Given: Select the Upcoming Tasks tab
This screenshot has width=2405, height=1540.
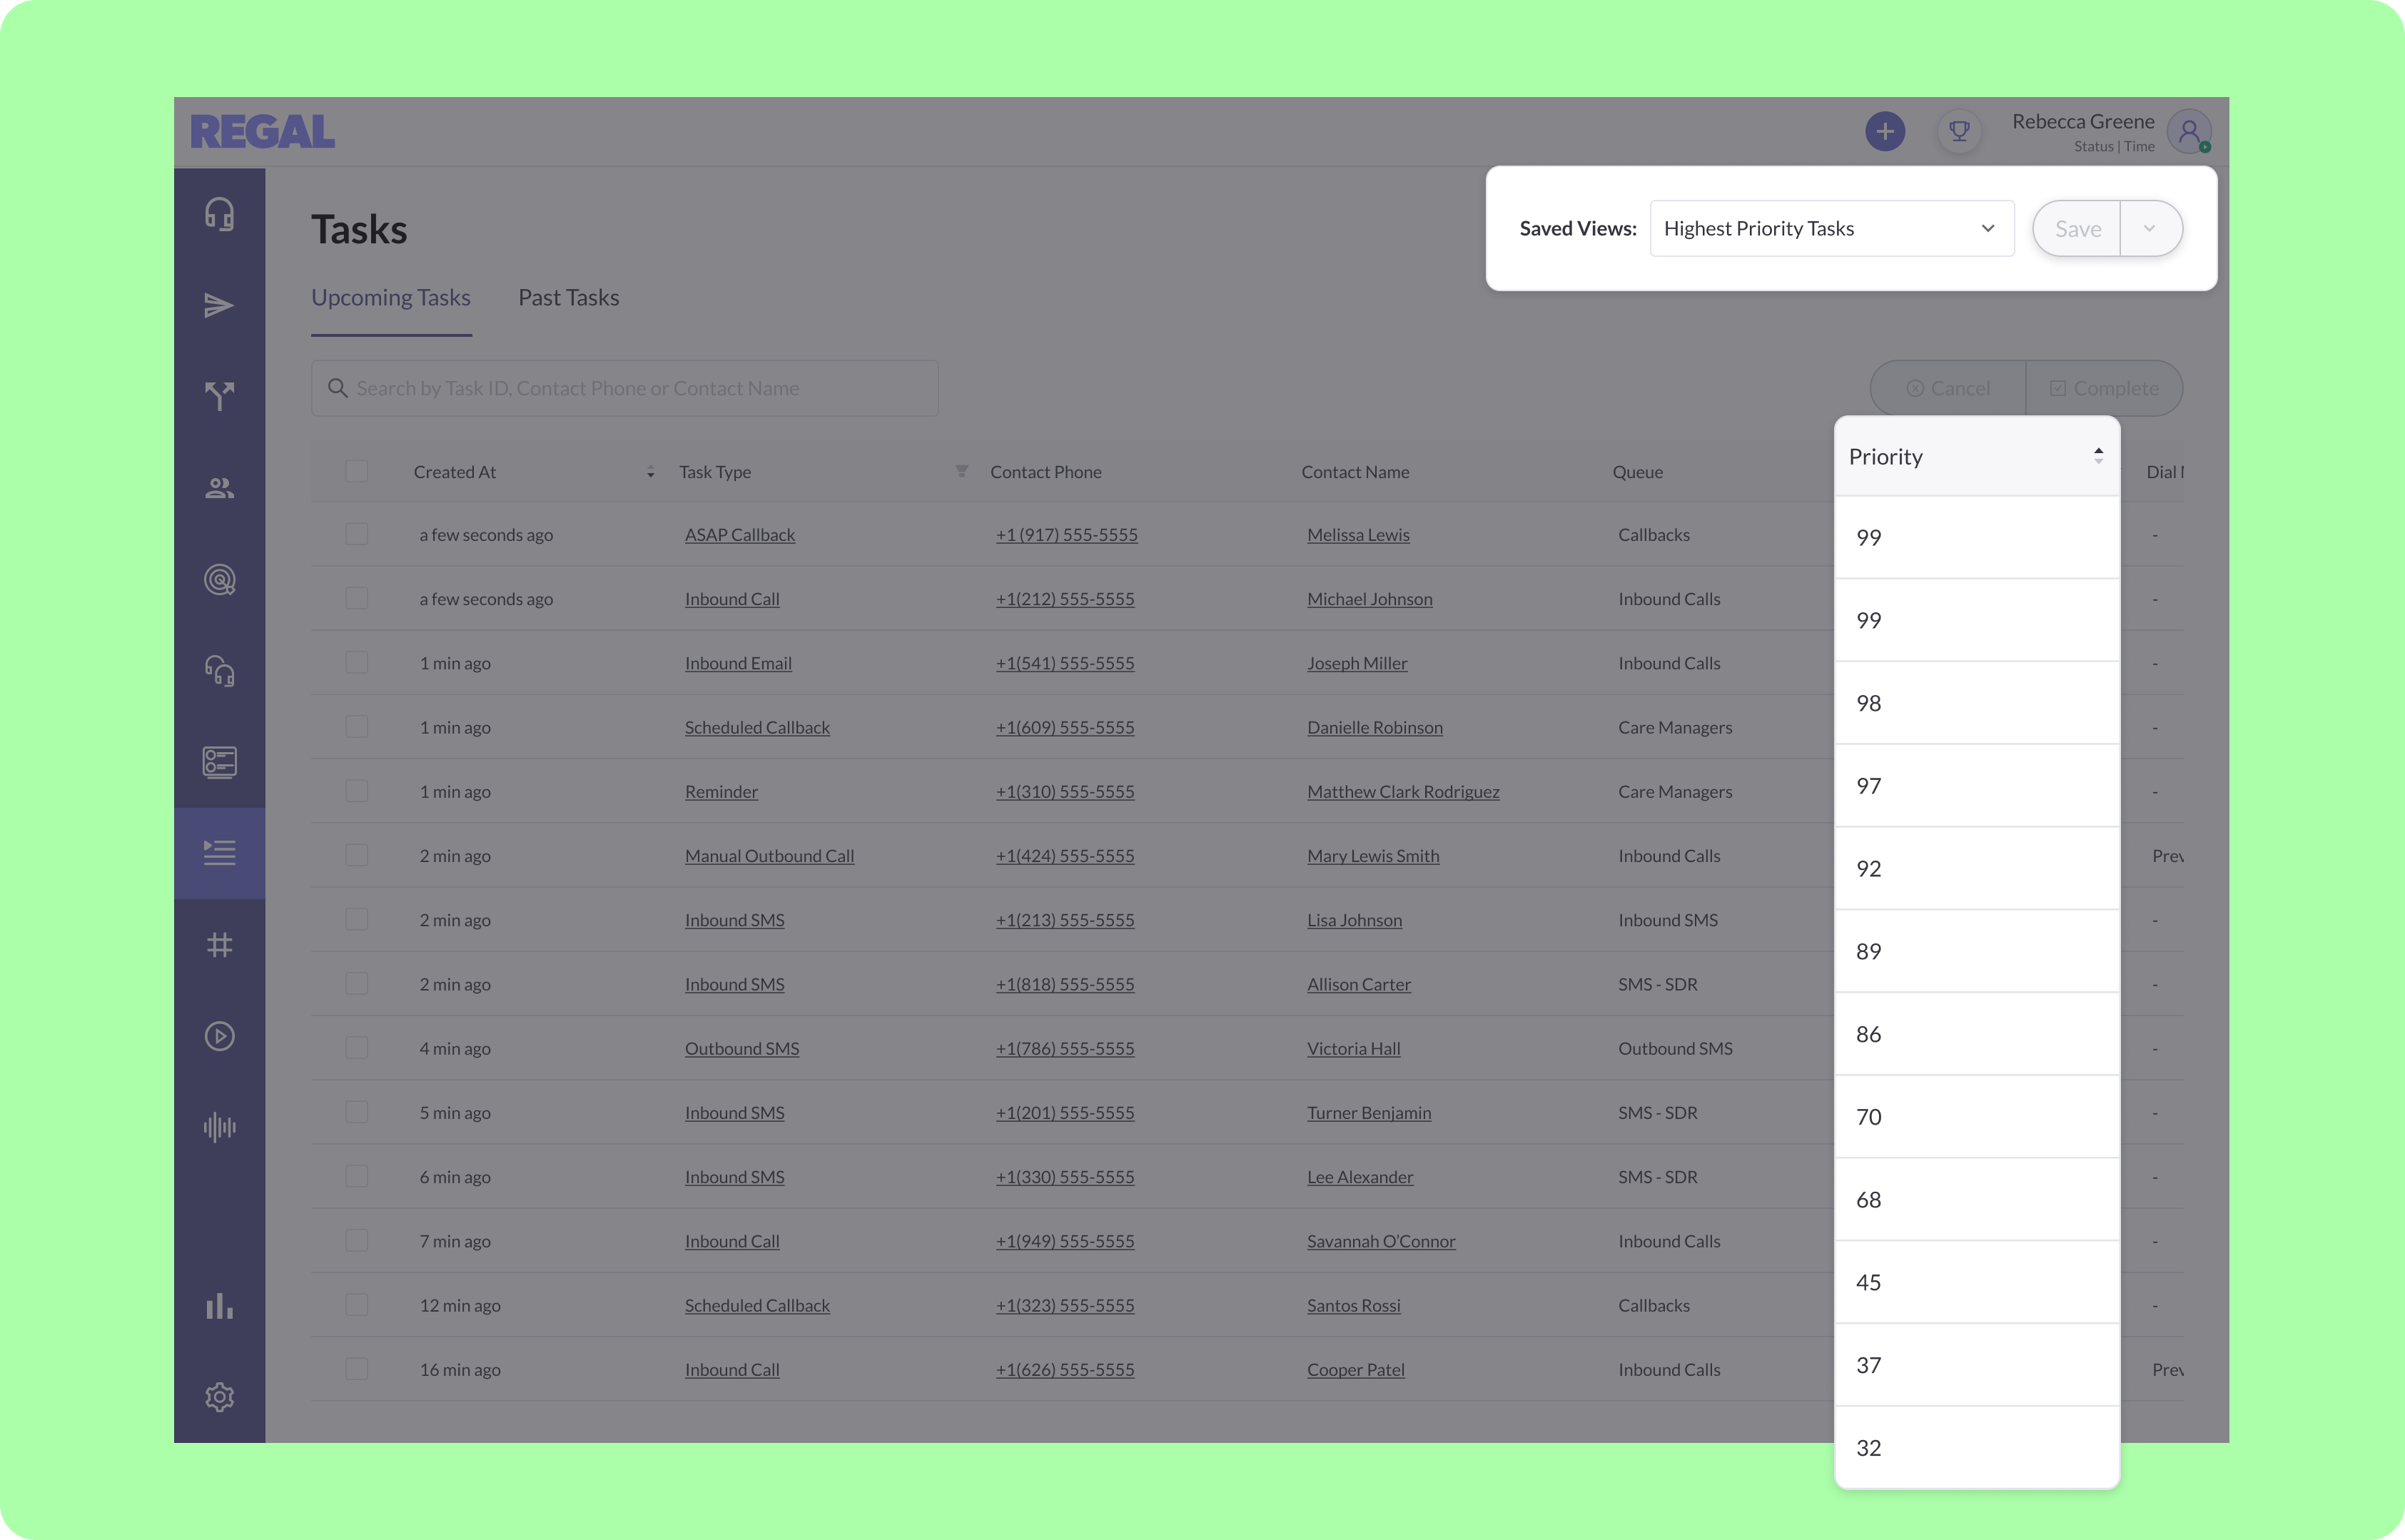Looking at the screenshot, I should tap(390, 298).
